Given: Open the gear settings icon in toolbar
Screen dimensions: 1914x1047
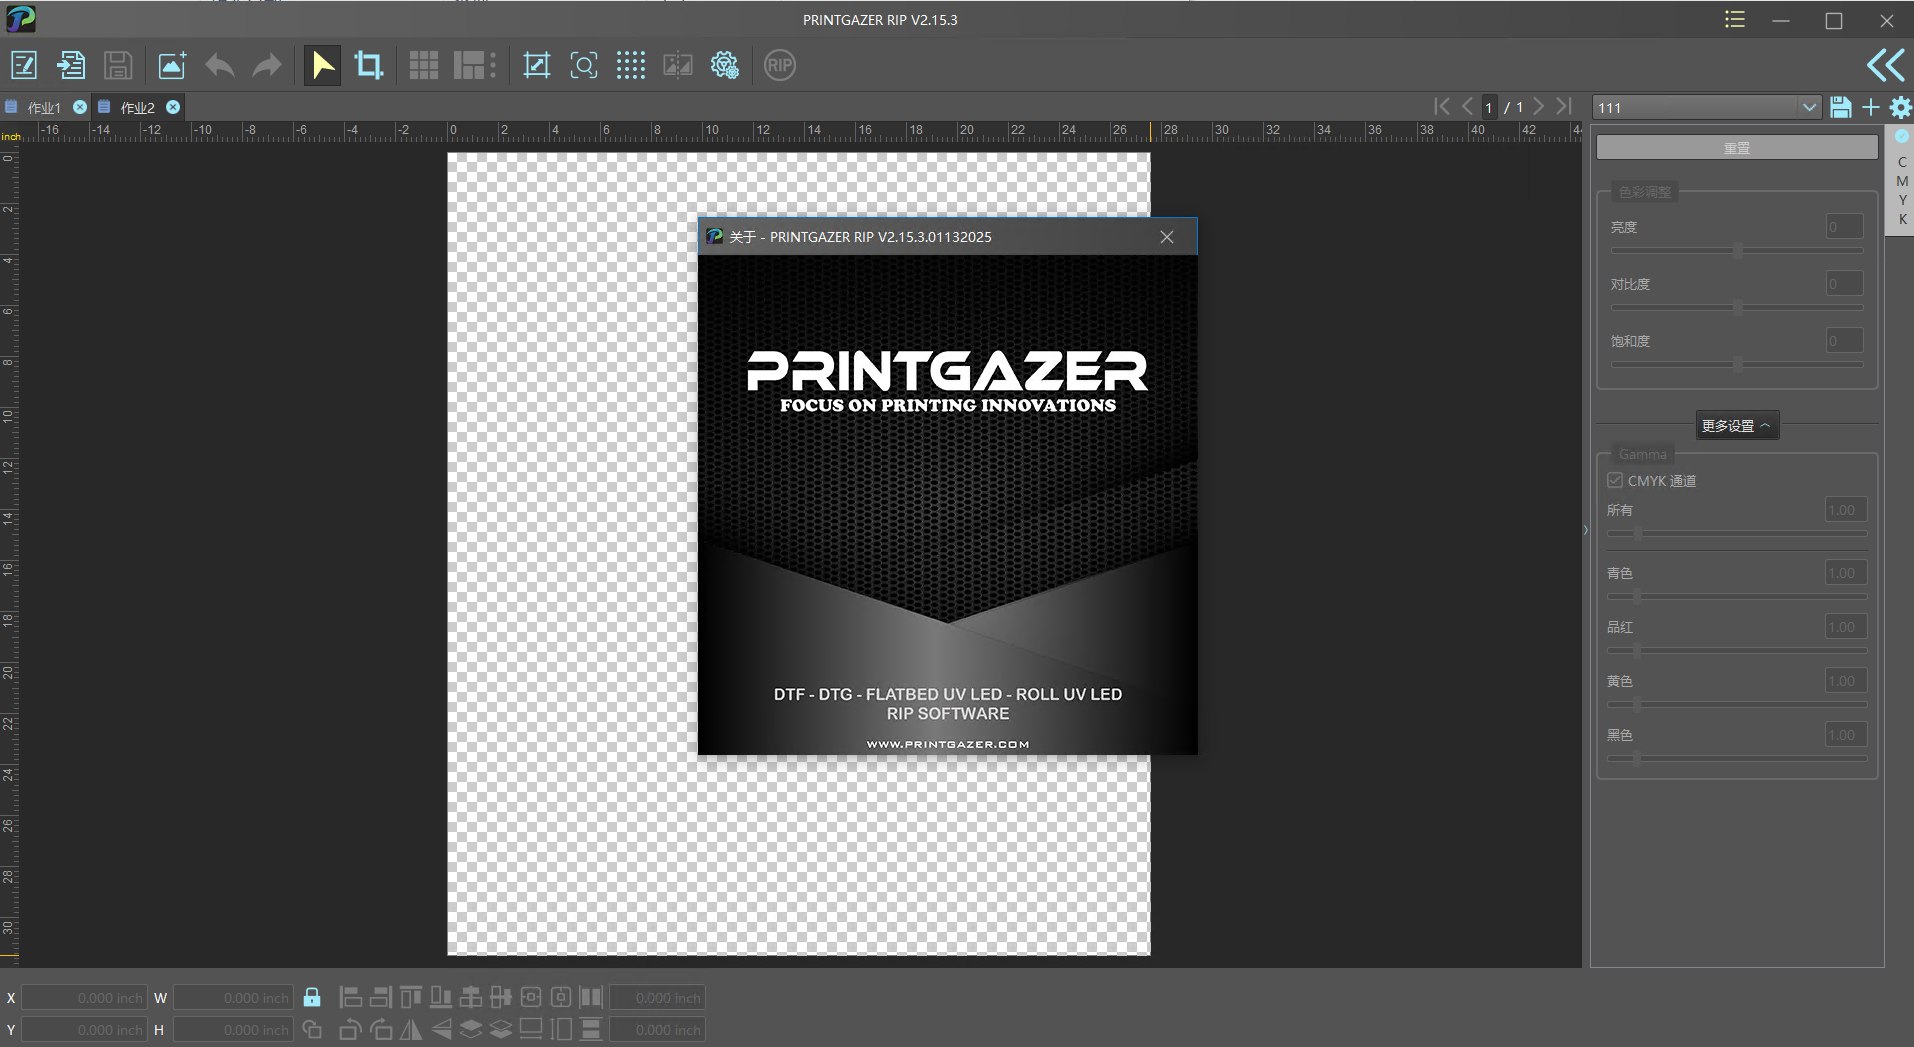Looking at the screenshot, I should [x=725, y=66].
